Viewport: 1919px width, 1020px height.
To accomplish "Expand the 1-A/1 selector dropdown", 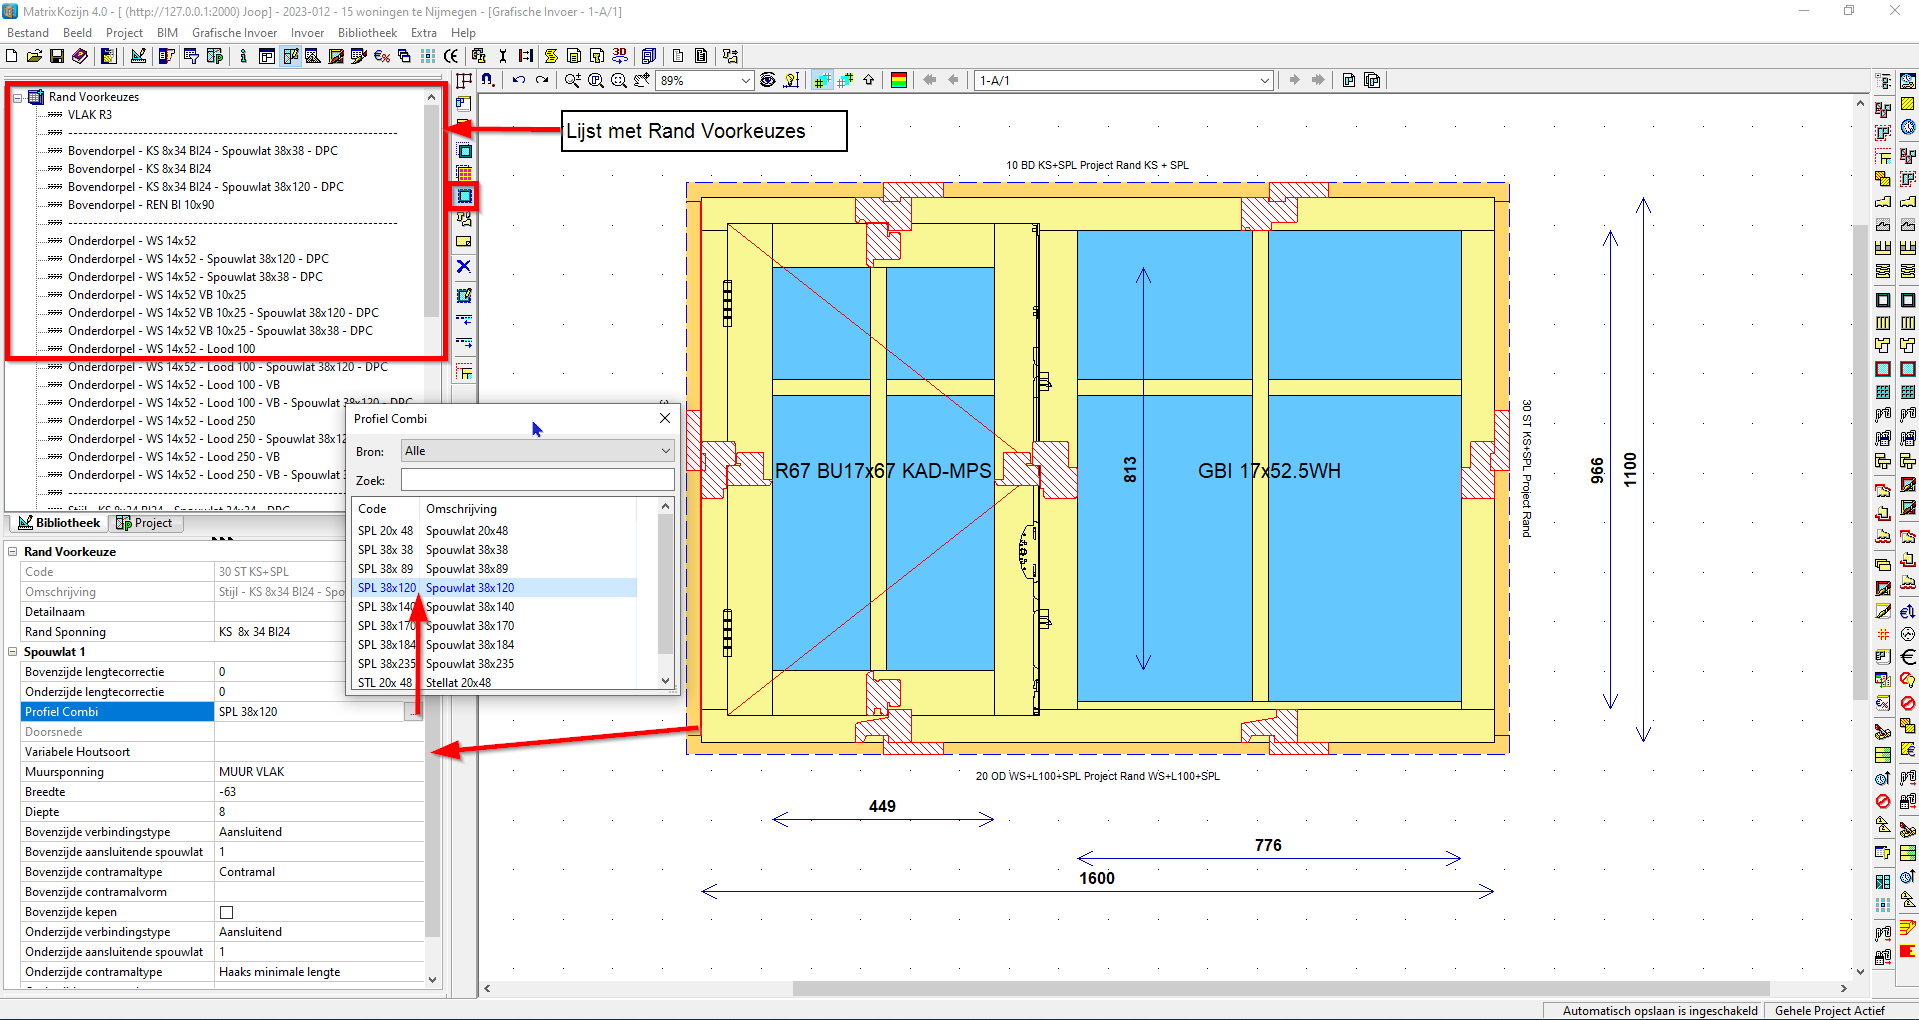I will click(1263, 80).
